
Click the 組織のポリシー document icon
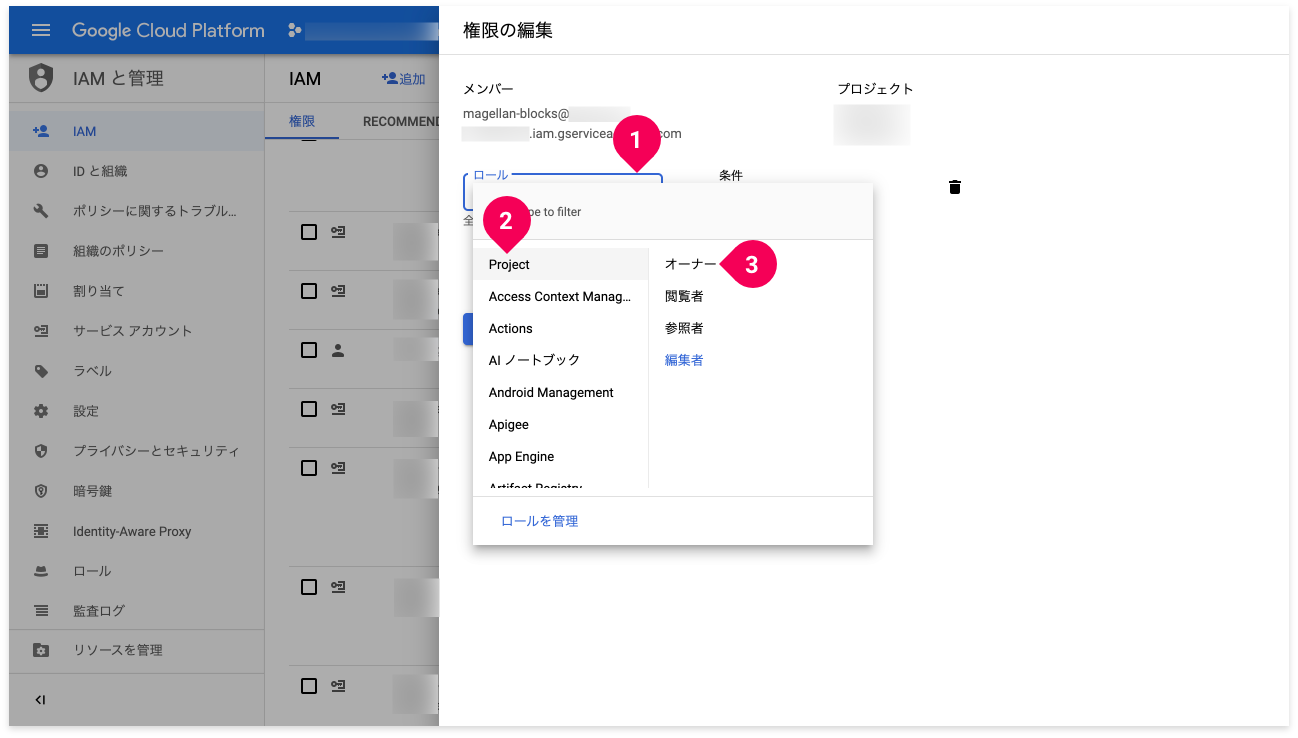tap(41, 251)
